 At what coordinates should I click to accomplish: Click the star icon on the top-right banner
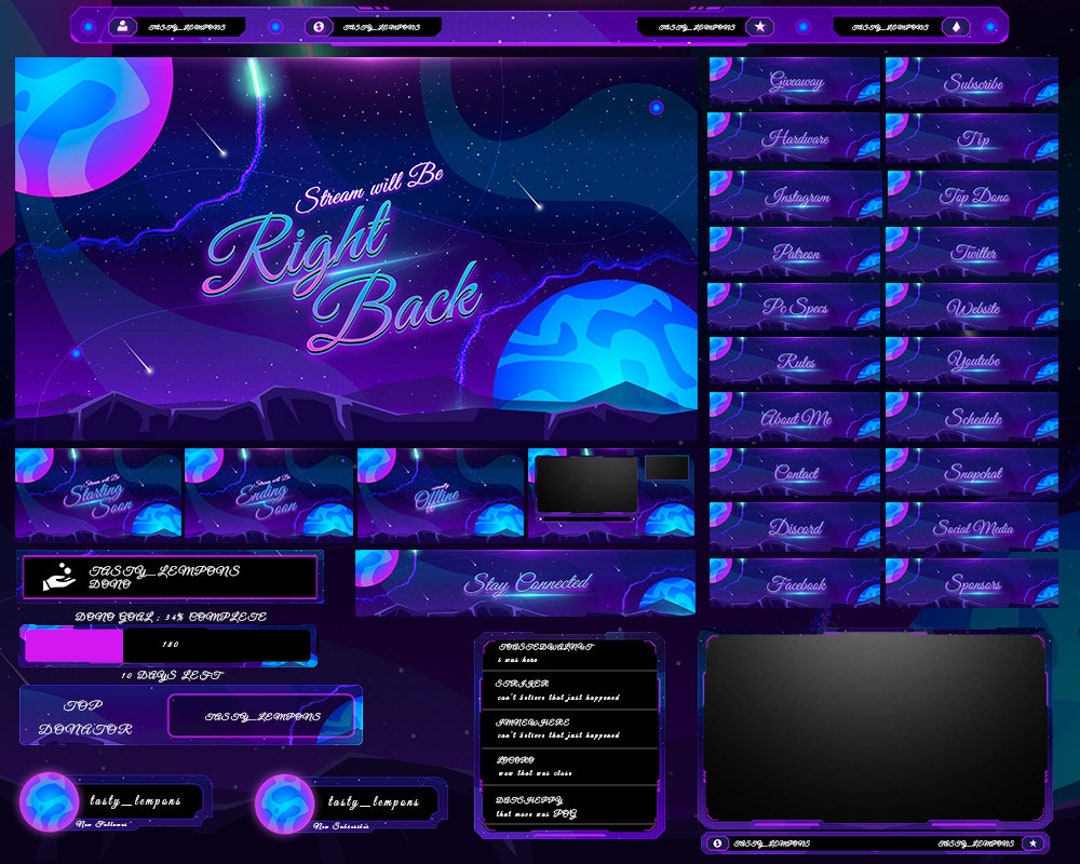tap(761, 23)
